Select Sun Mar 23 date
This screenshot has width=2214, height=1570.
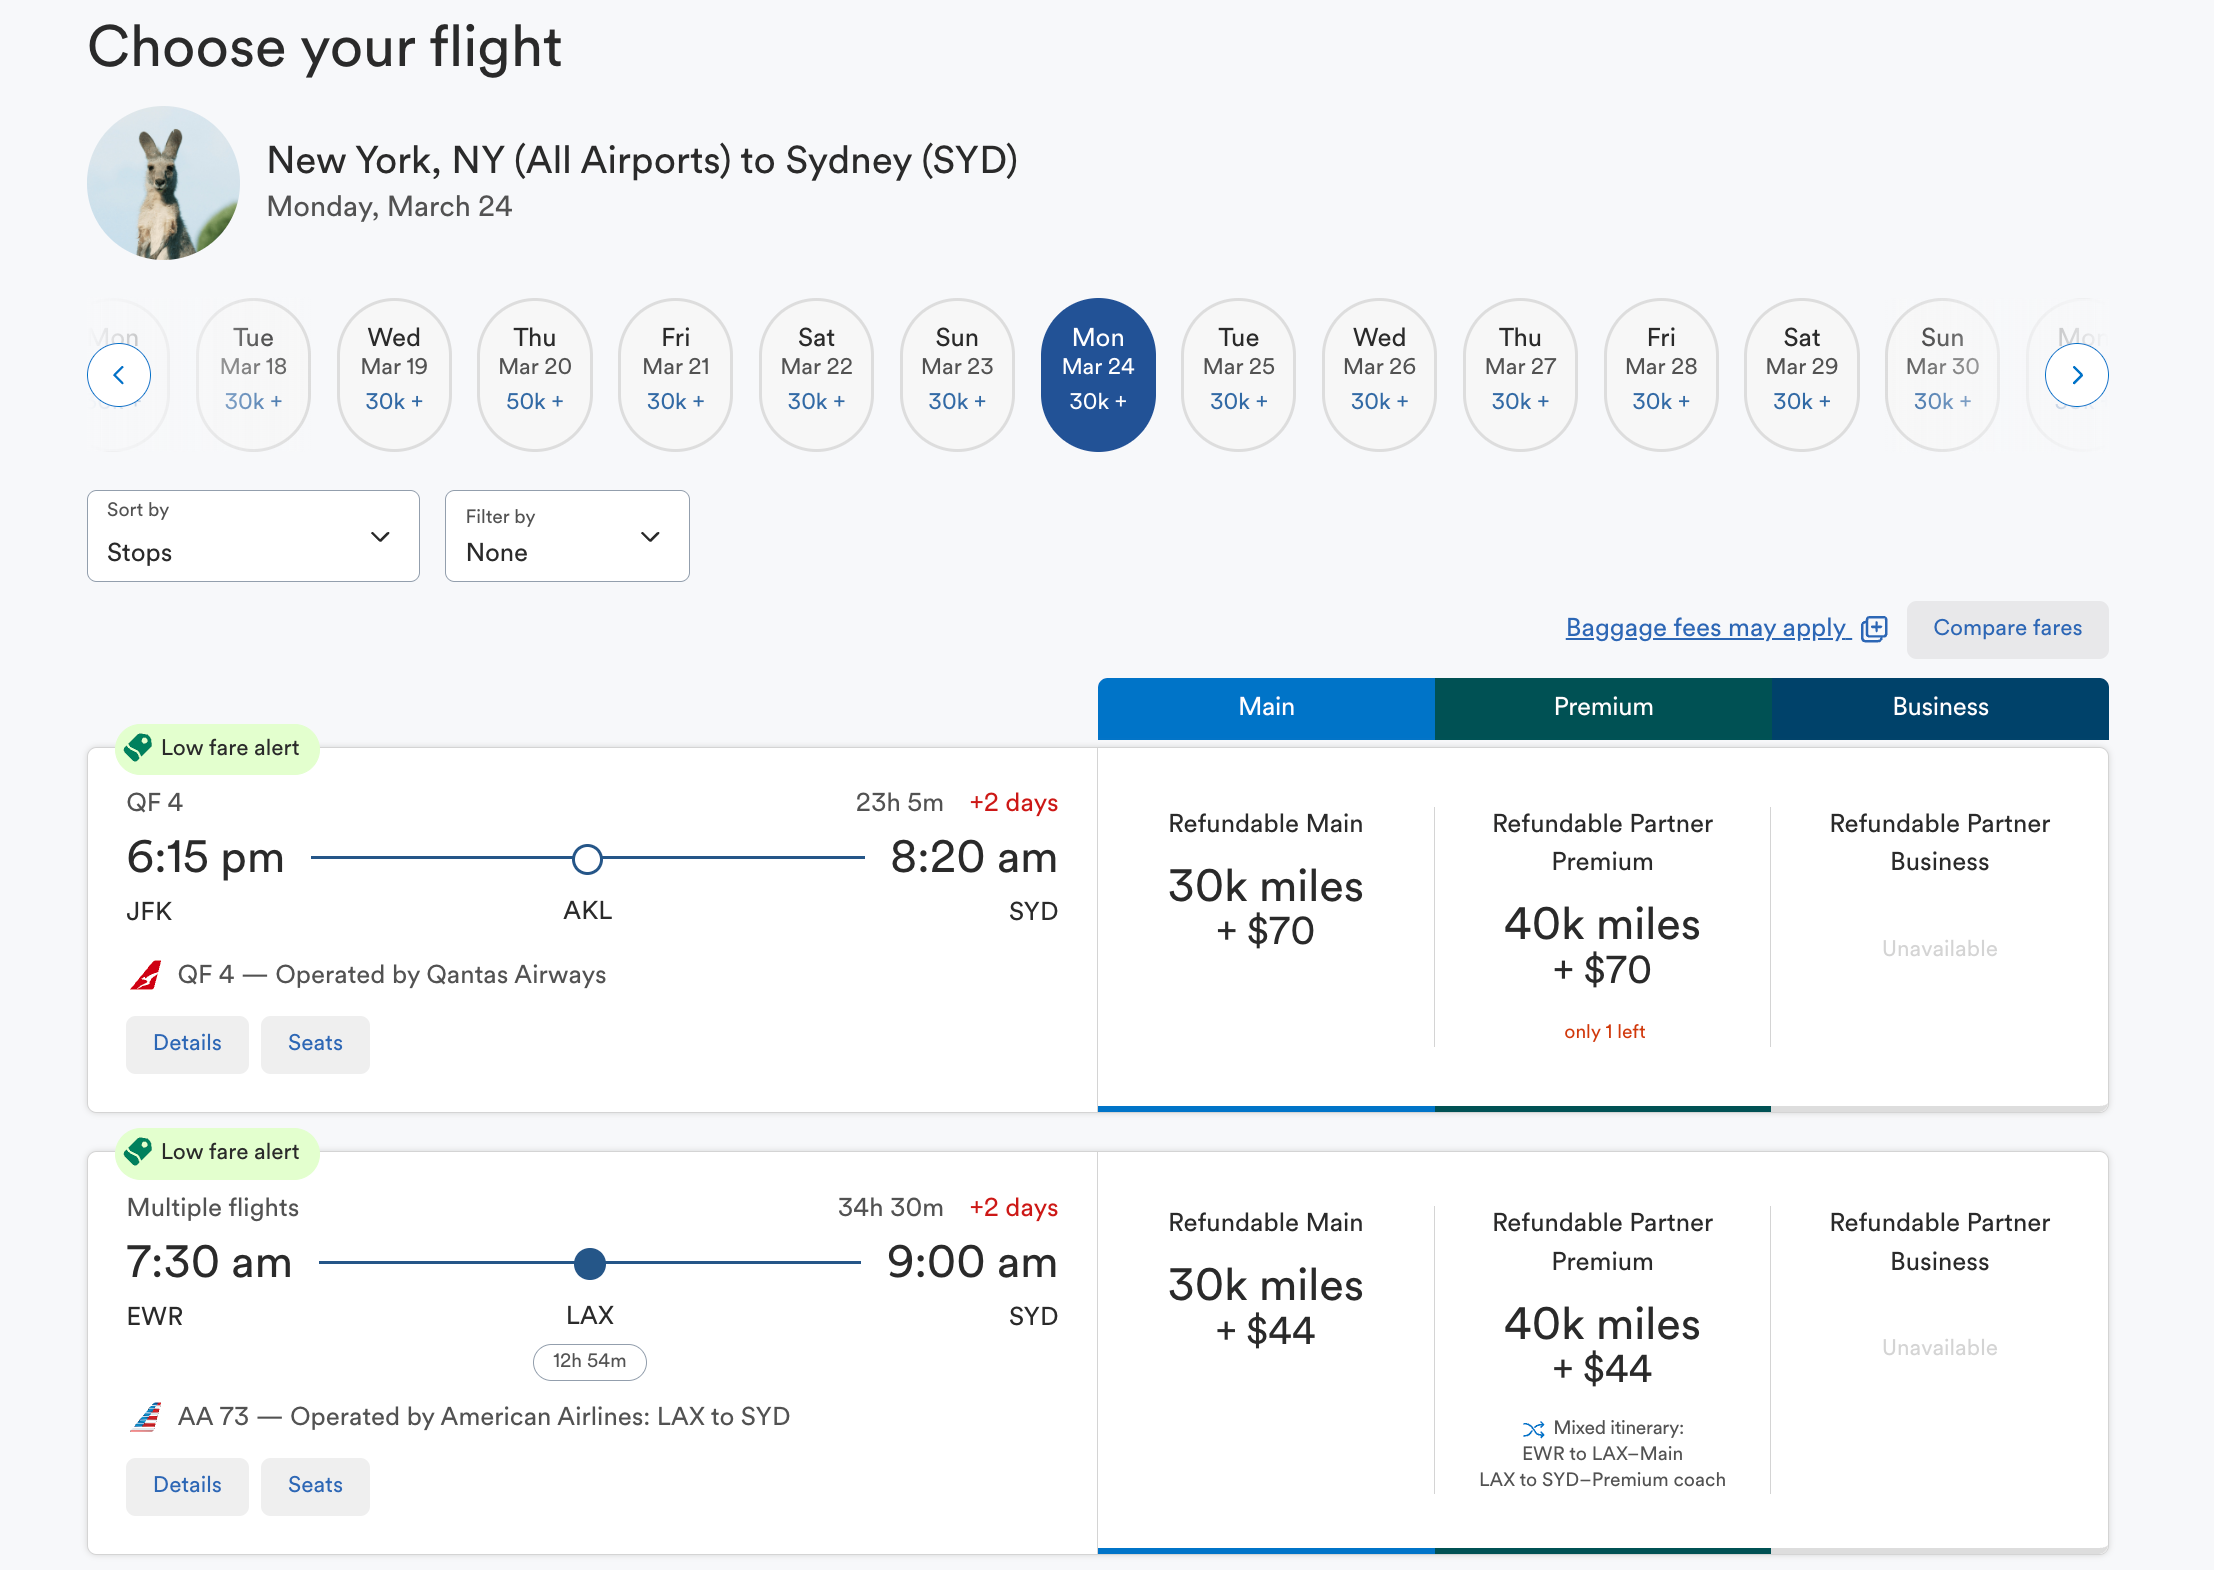click(957, 375)
